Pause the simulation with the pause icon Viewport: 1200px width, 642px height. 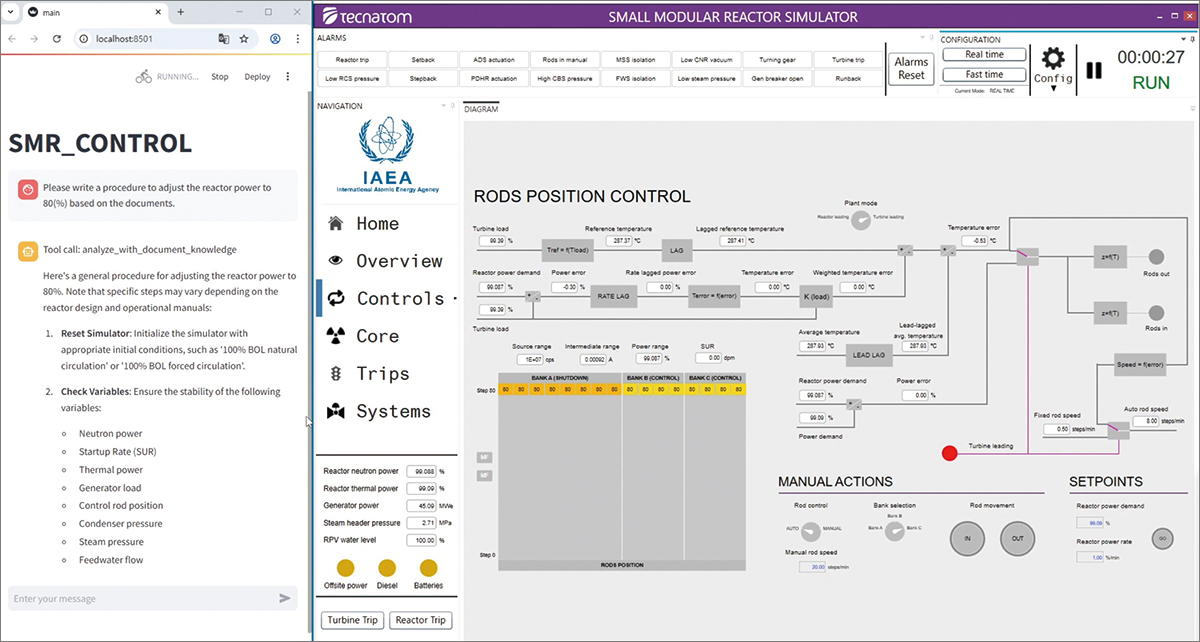tap(1094, 71)
